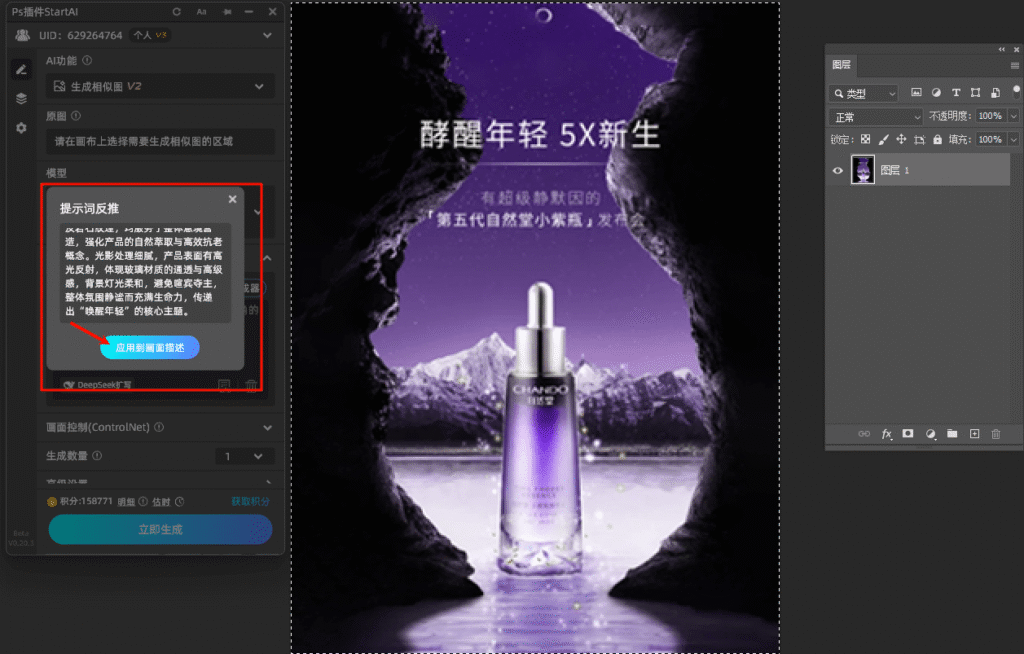
Task: Toggle prevent artboard auto-nesting lock
Action: click(x=920, y=139)
